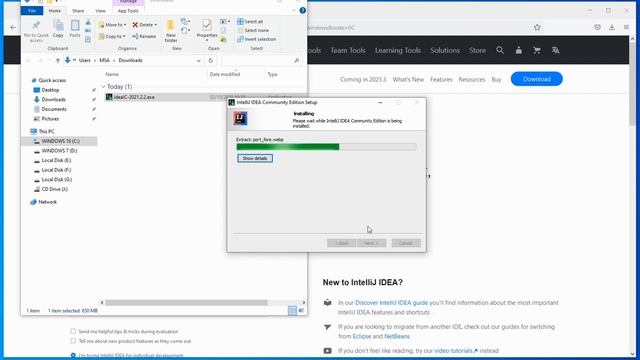640x360 pixels.
Task: Expand the address bar history dropdown
Action: pos(199,60)
